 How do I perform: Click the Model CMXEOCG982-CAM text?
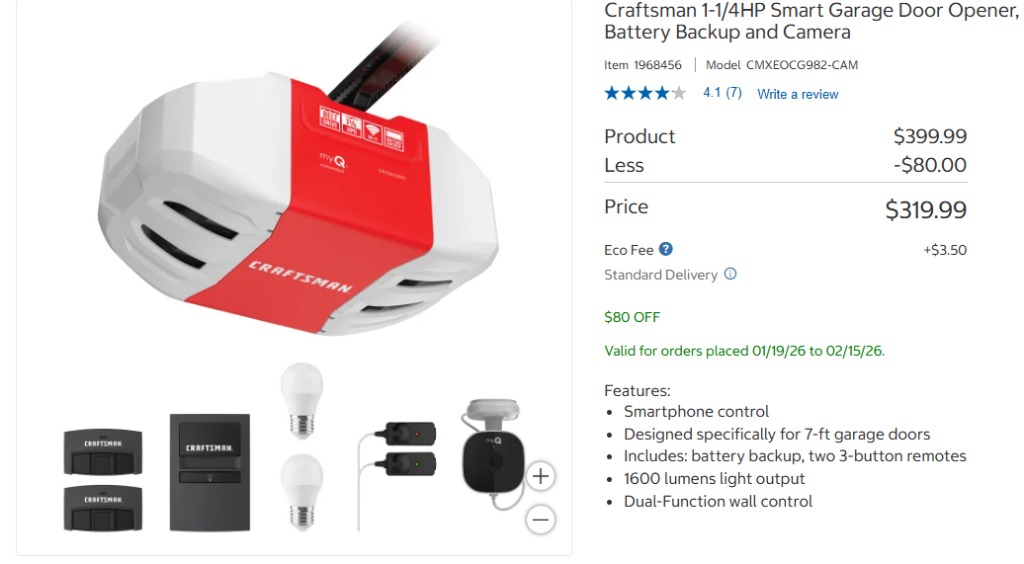click(782, 65)
